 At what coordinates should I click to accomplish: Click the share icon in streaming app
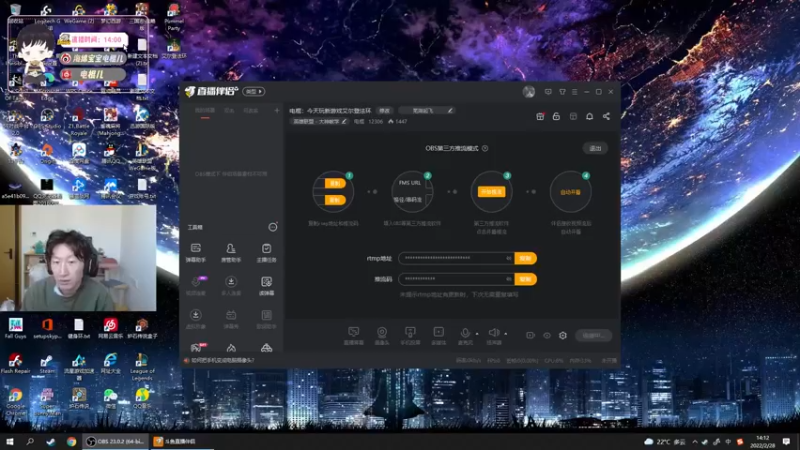point(606,116)
